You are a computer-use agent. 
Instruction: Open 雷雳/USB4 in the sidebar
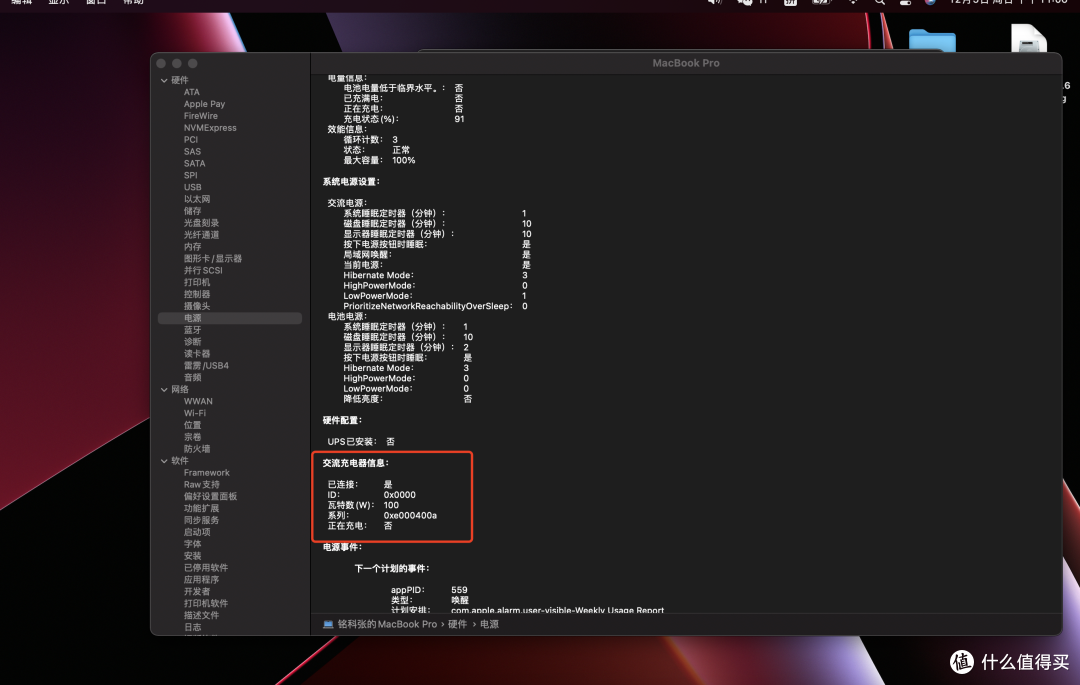(206, 366)
